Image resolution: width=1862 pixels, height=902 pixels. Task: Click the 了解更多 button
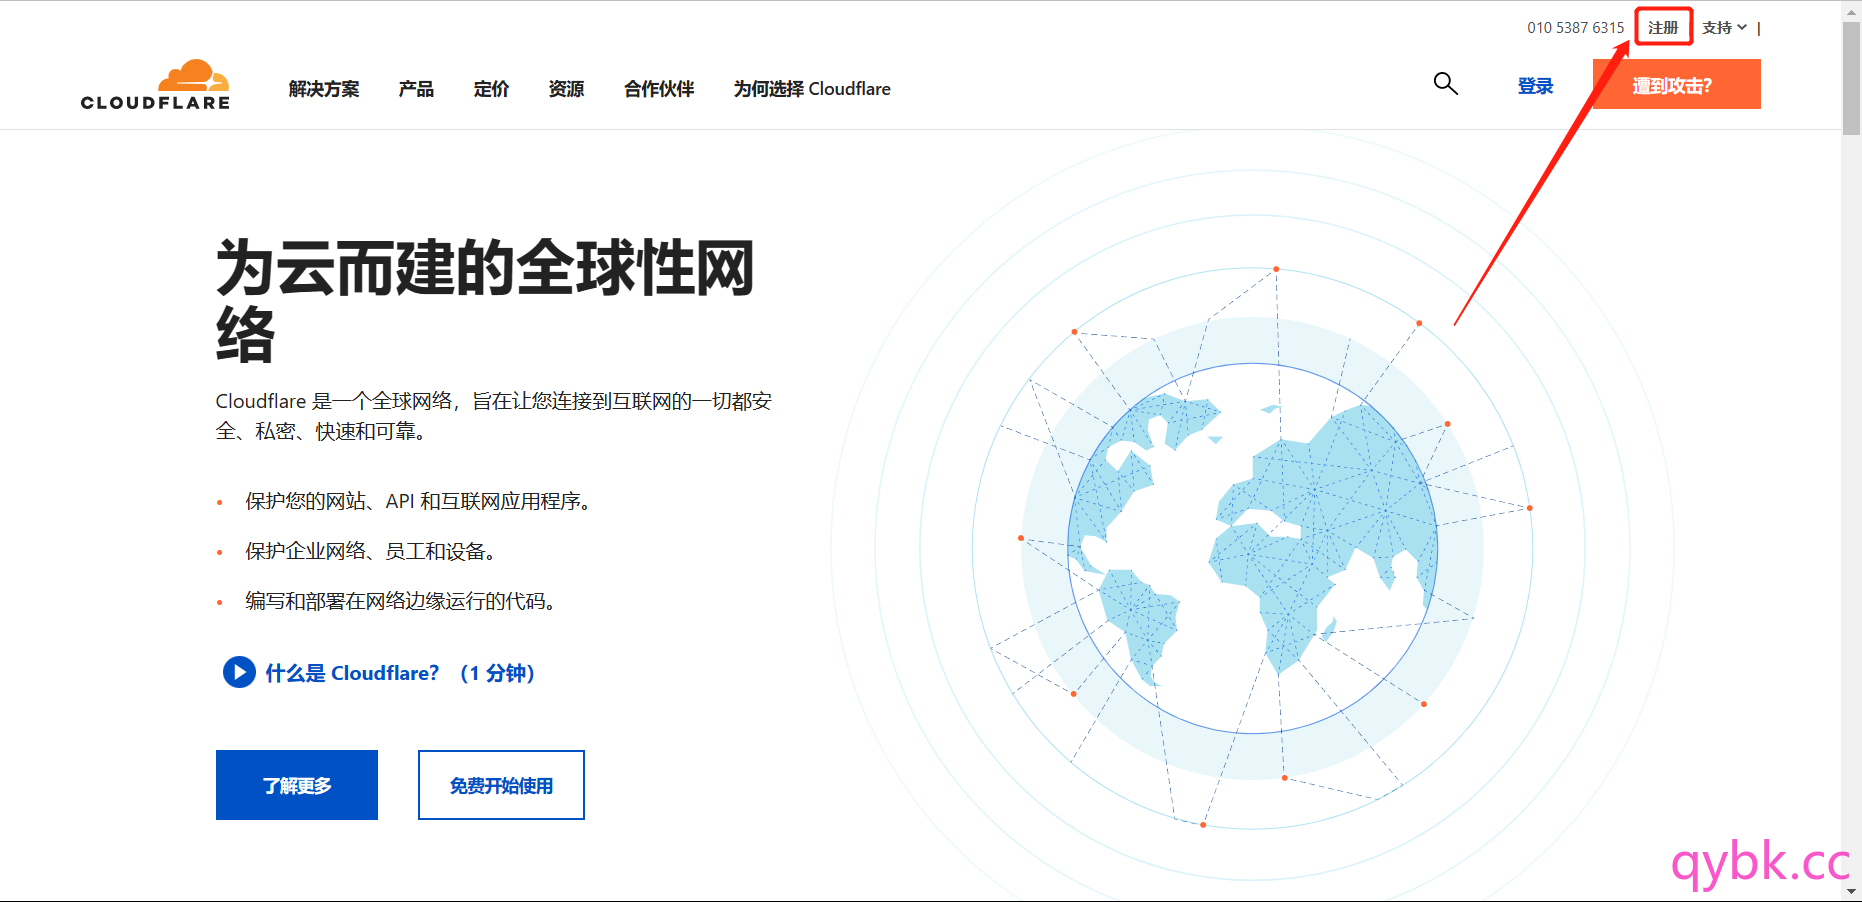[x=297, y=785]
